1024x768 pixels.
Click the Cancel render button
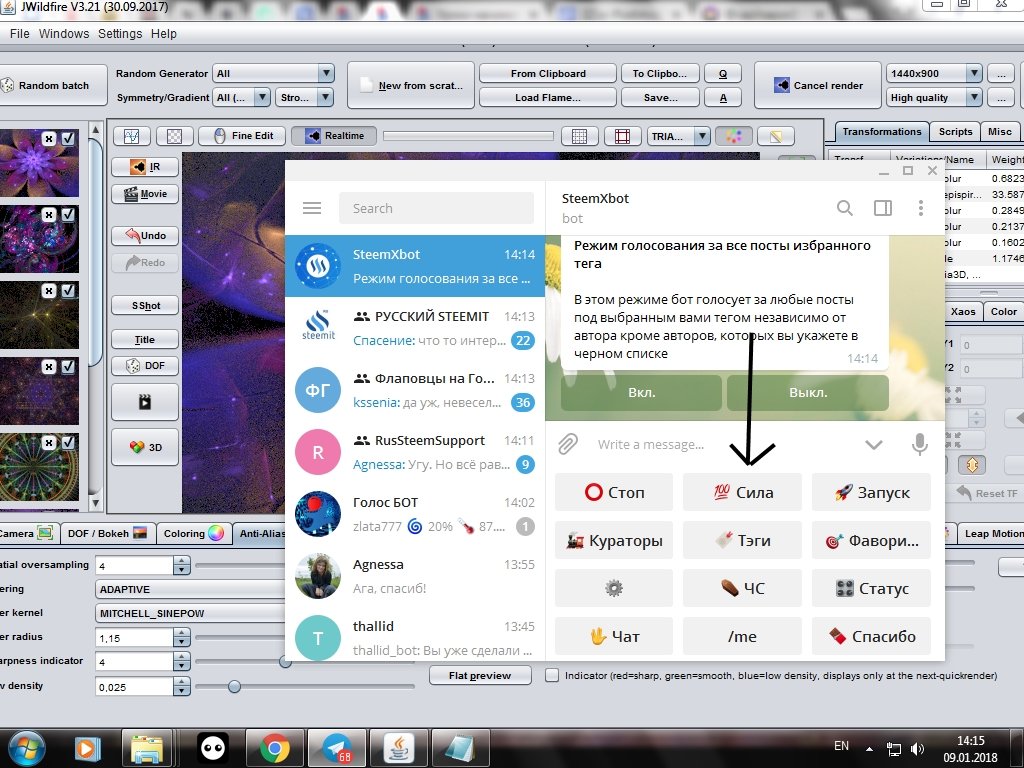click(818, 85)
